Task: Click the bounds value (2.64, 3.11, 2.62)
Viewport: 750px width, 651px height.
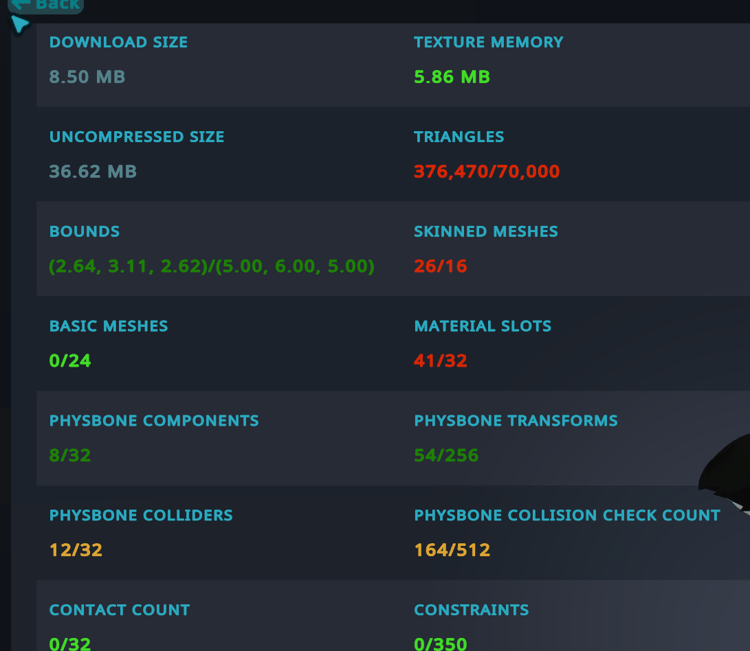Action: pos(211,266)
